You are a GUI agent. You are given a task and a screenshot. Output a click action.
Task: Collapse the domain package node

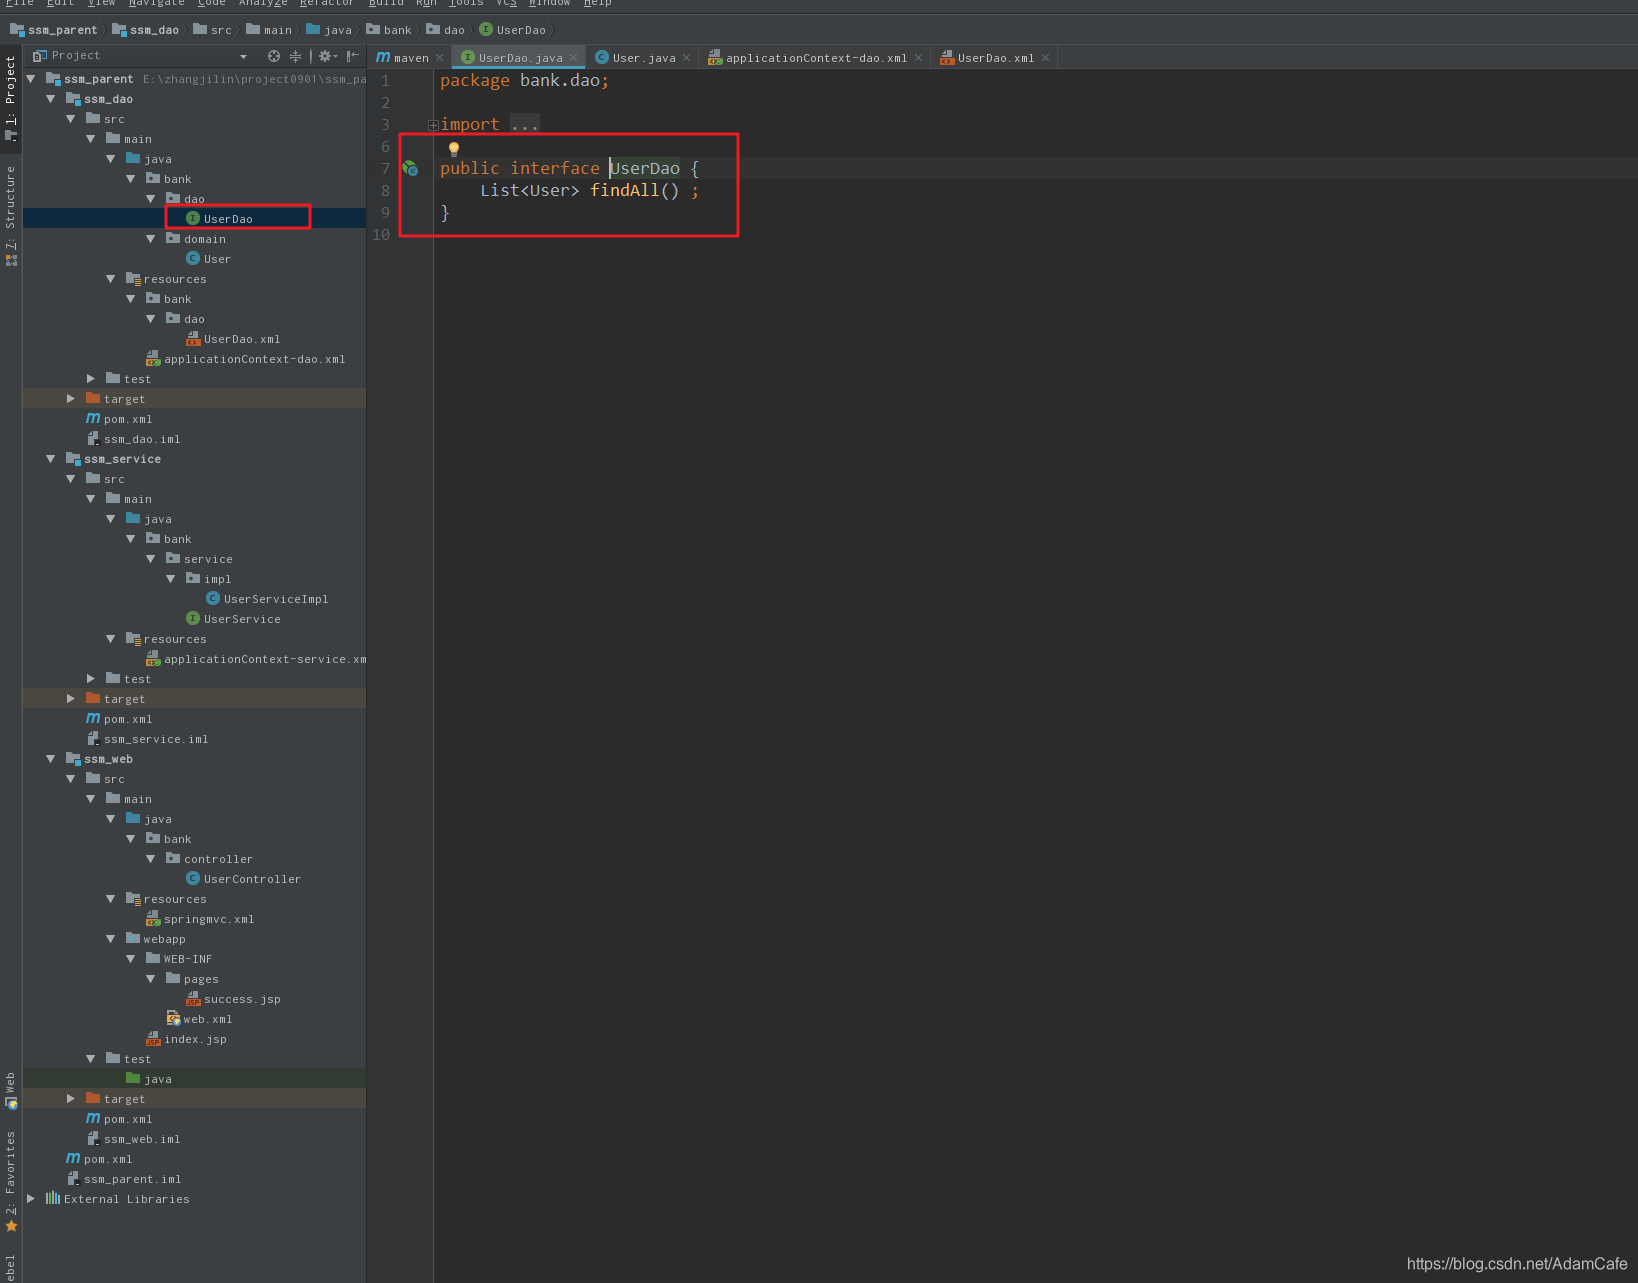151,239
